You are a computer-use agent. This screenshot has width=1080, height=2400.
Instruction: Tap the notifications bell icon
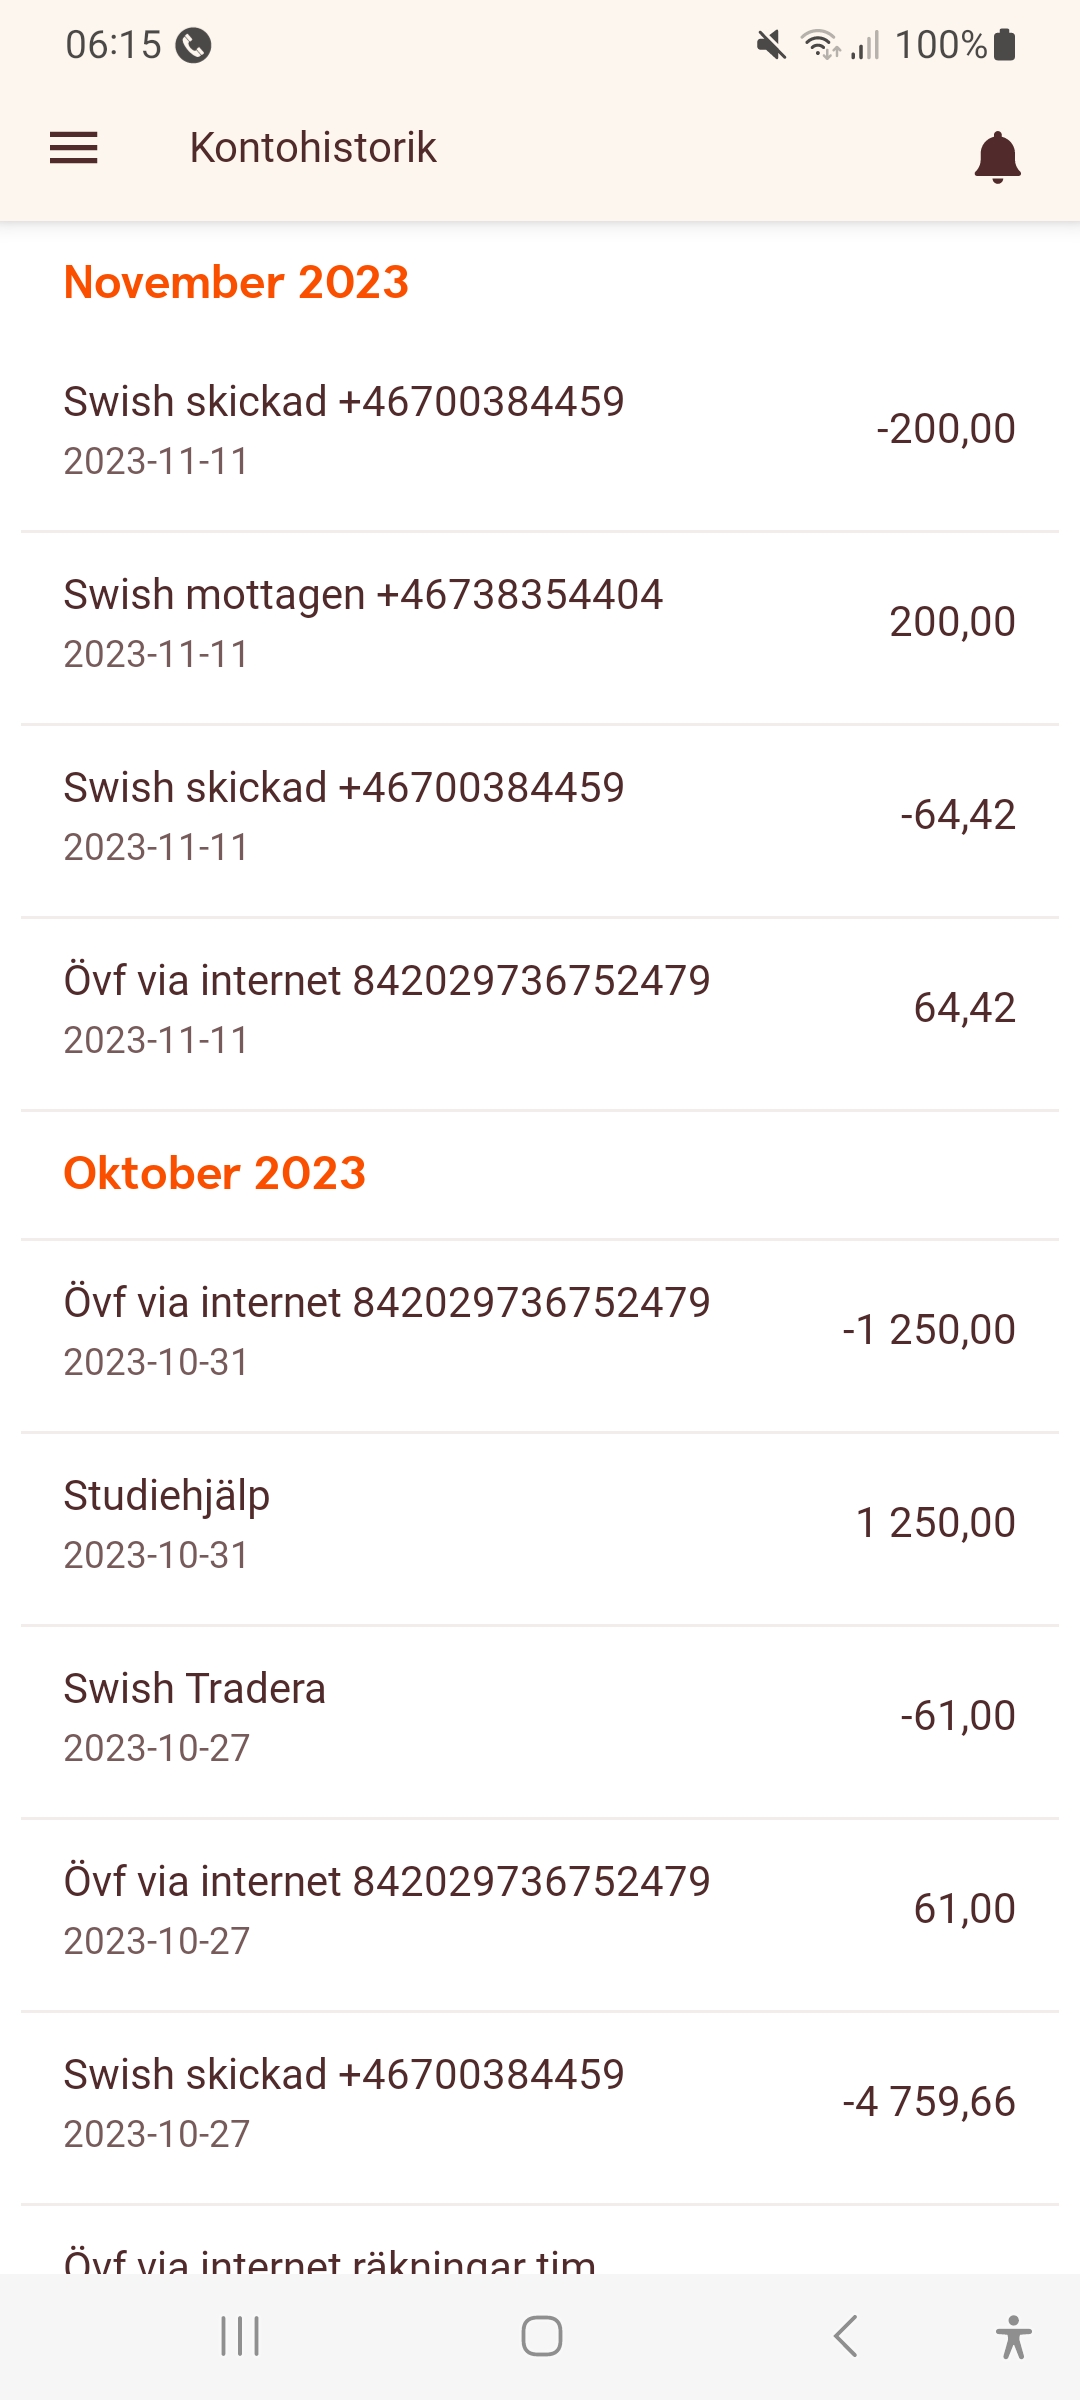coord(997,157)
